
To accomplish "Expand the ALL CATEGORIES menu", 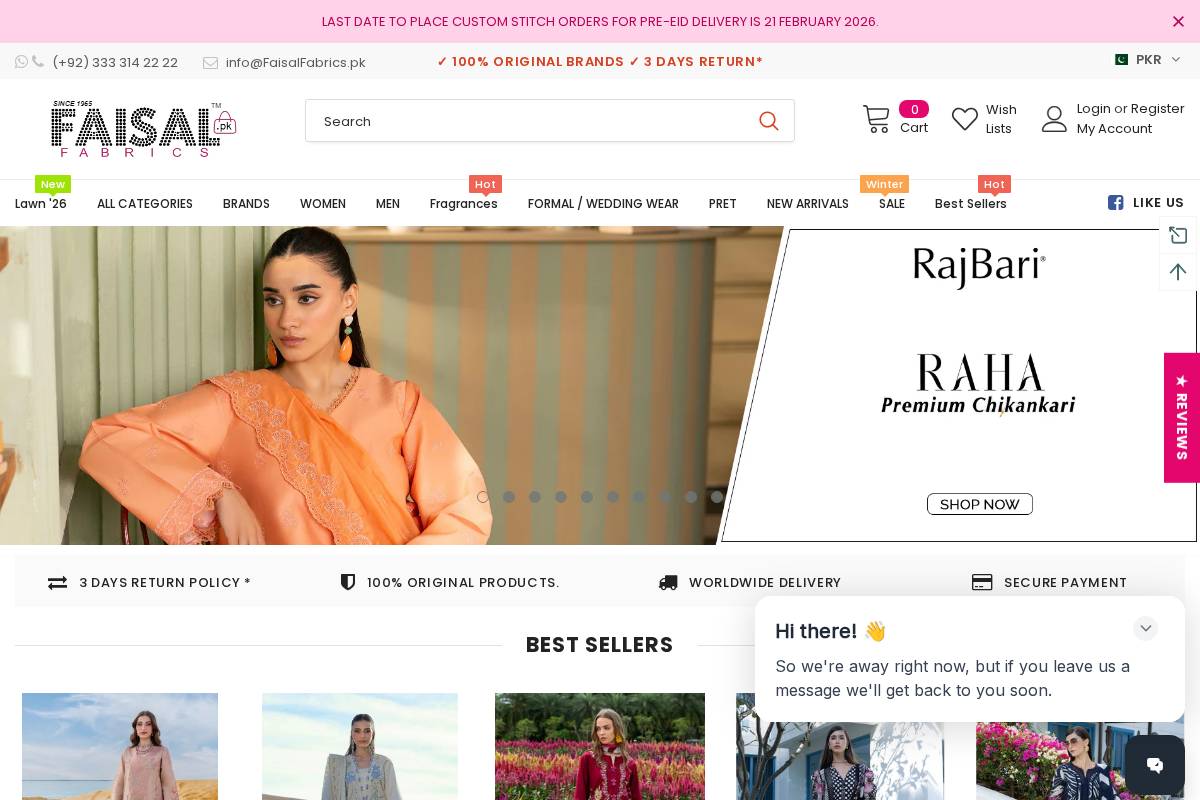I will [145, 204].
